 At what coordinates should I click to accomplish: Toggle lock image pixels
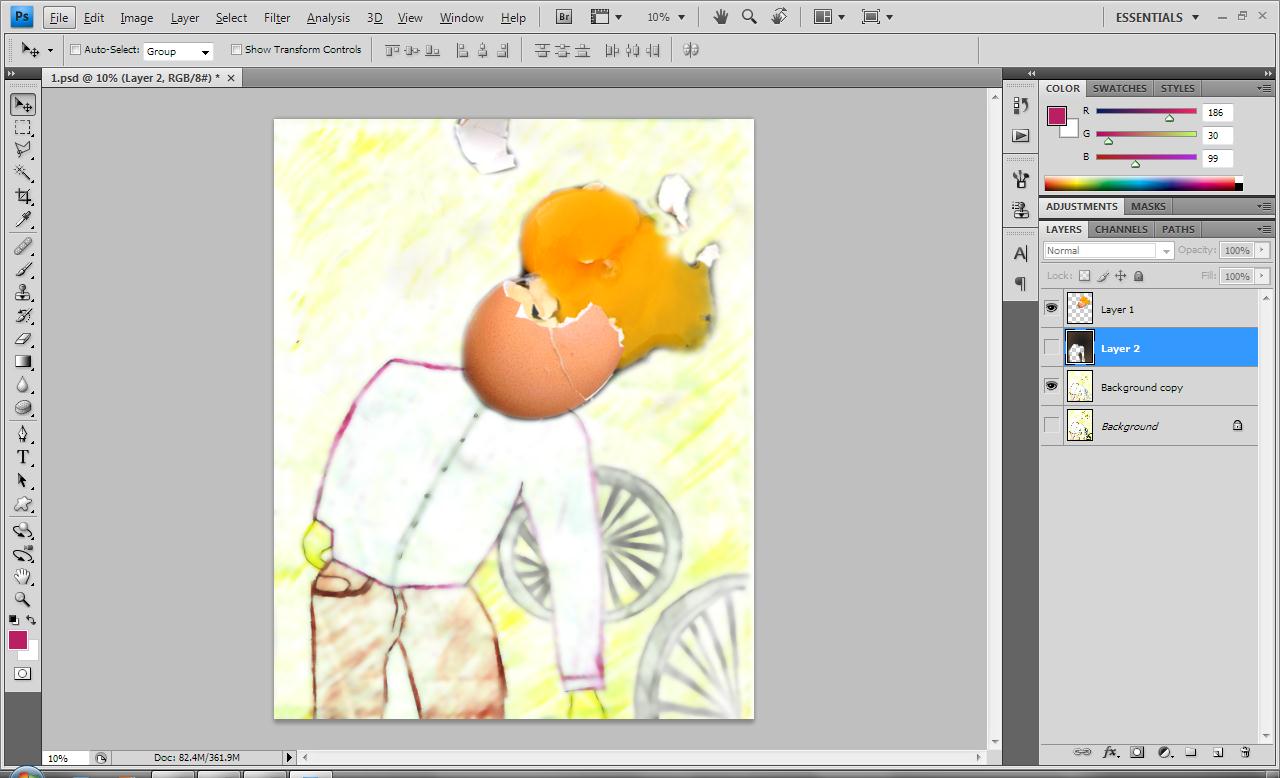pos(1103,276)
